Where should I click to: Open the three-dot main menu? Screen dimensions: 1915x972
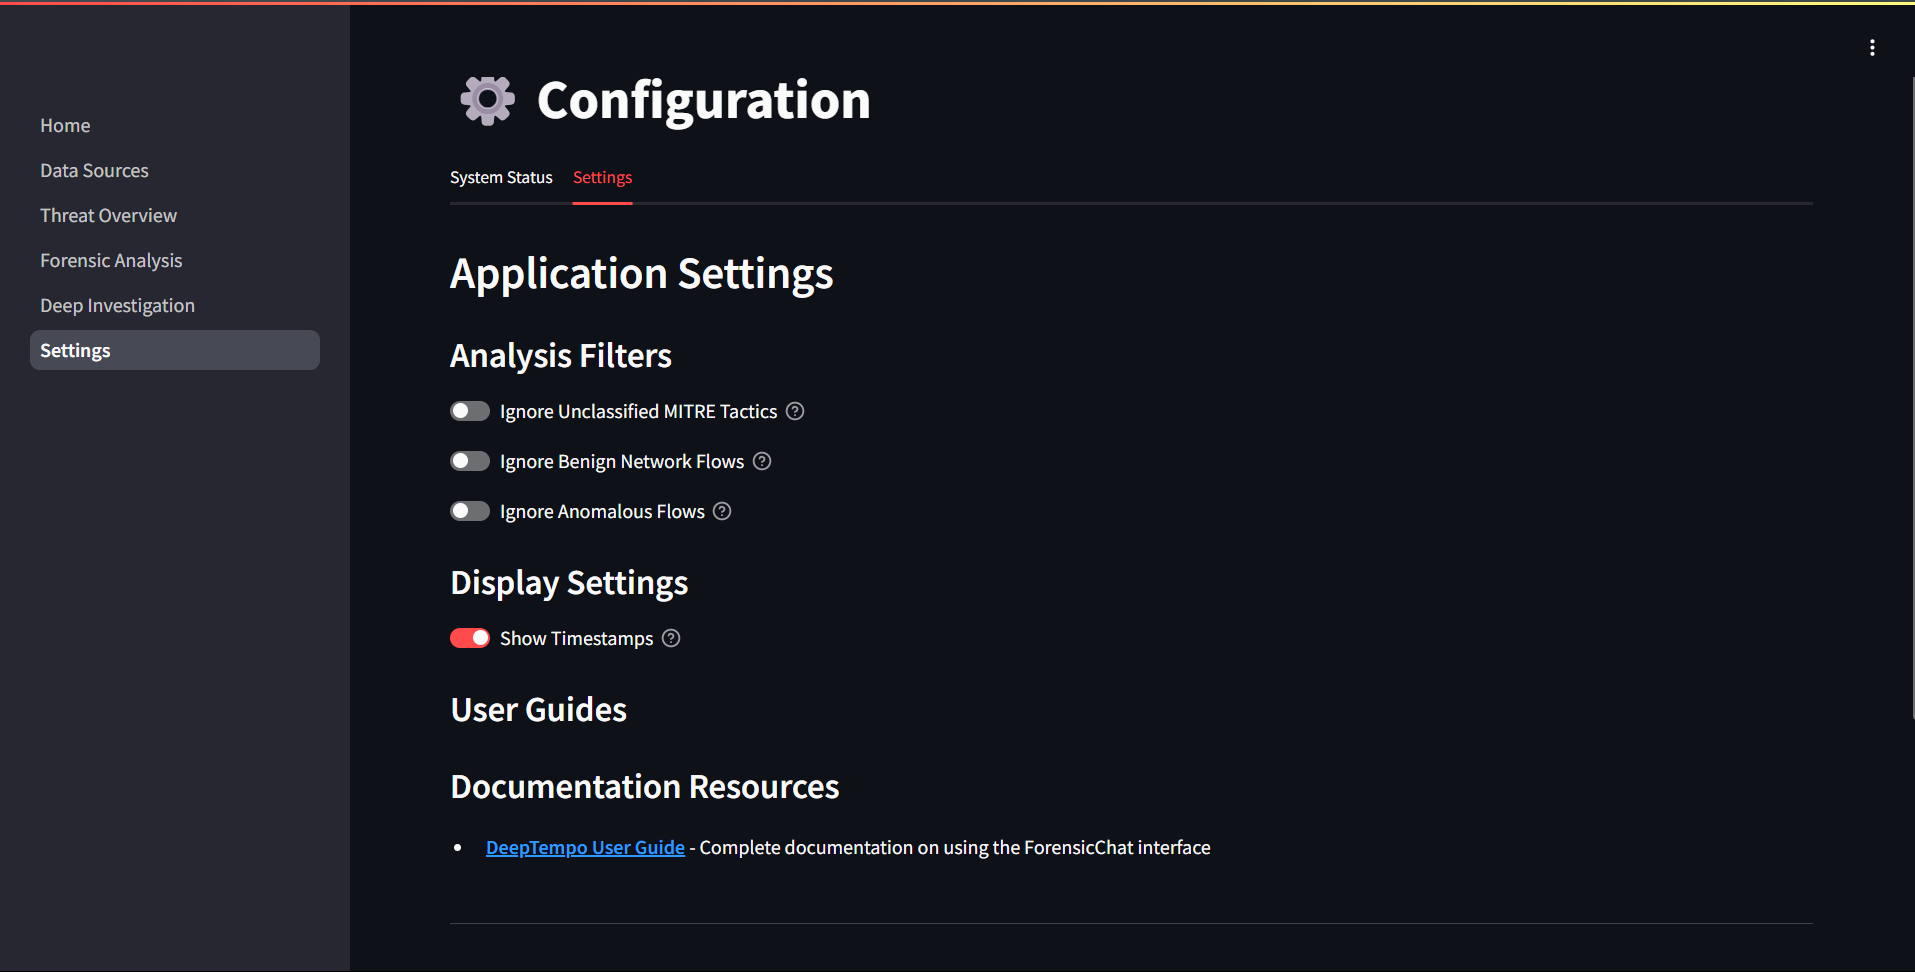pyautogui.click(x=1872, y=48)
